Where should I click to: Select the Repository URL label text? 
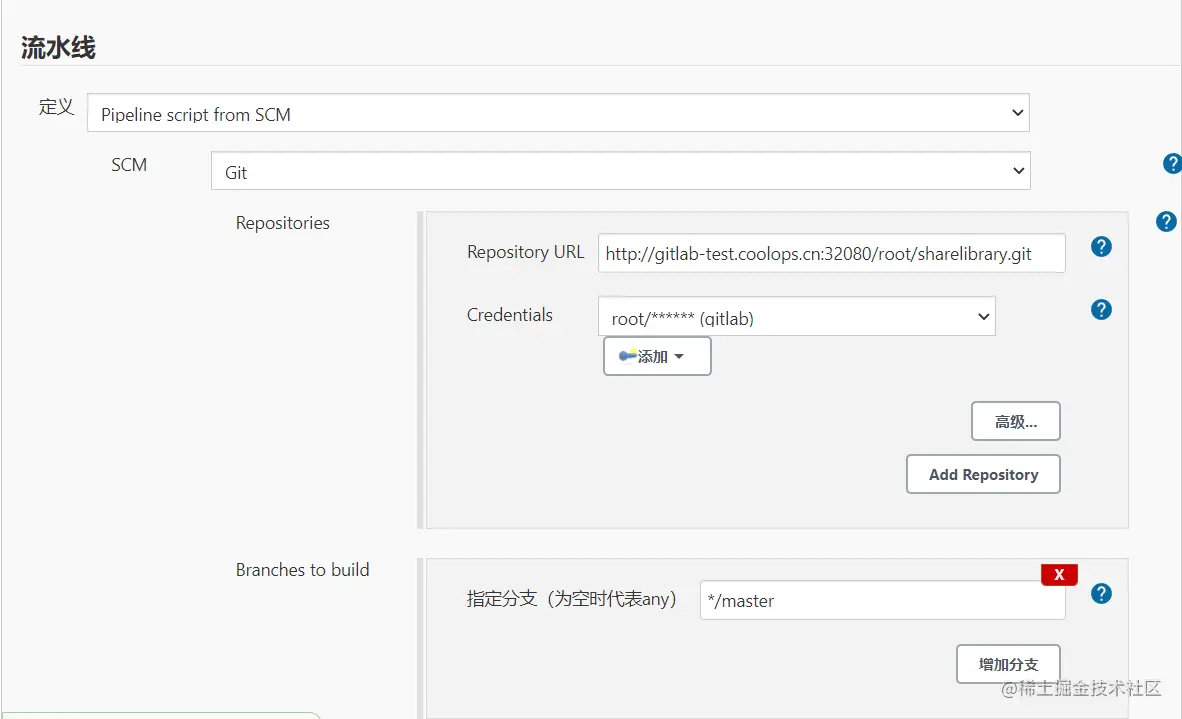pos(525,252)
